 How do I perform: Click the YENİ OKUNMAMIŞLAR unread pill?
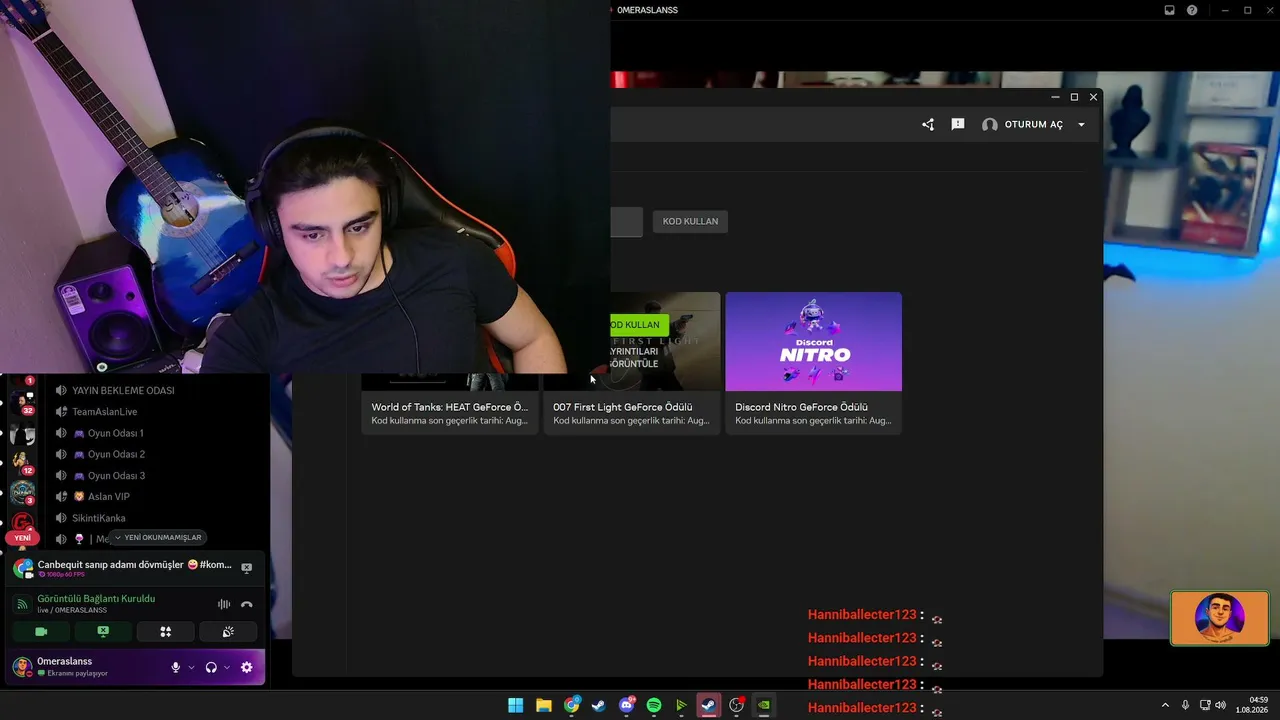point(159,537)
